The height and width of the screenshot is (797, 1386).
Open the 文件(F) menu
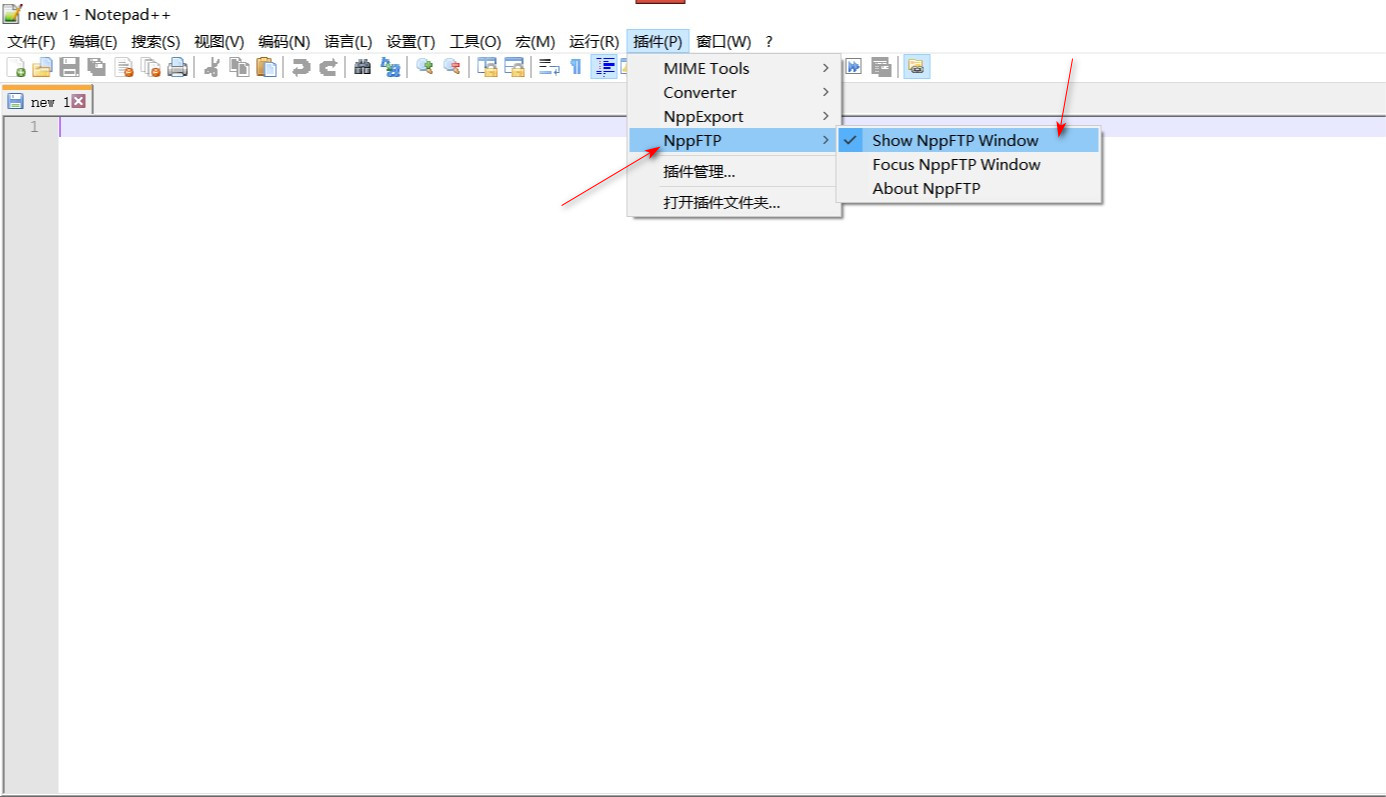[x=32, y=42]
